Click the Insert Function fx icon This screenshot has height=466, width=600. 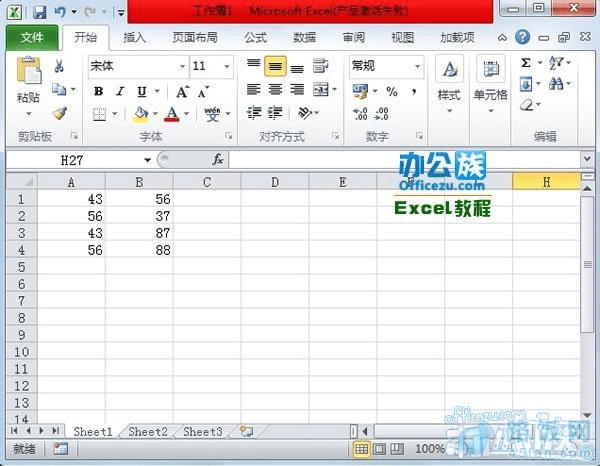(x=218, y=159)
